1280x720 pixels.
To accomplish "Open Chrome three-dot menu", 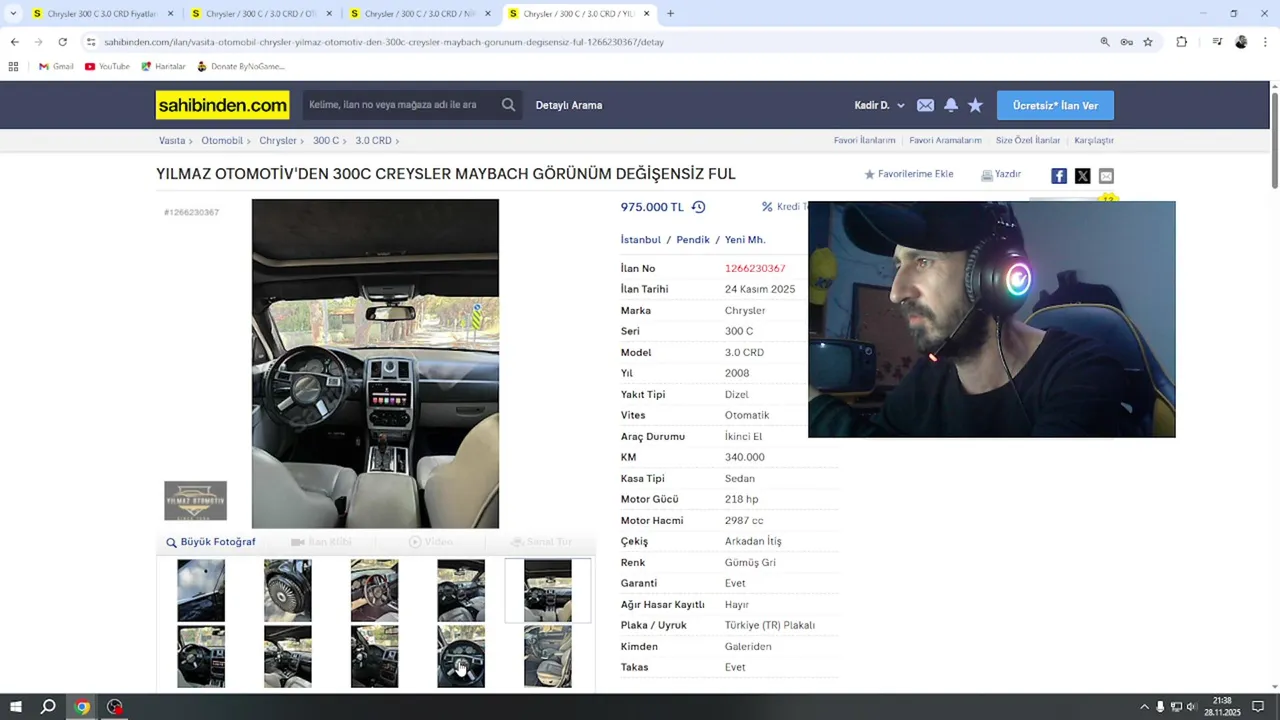I will click(1266, 42).
